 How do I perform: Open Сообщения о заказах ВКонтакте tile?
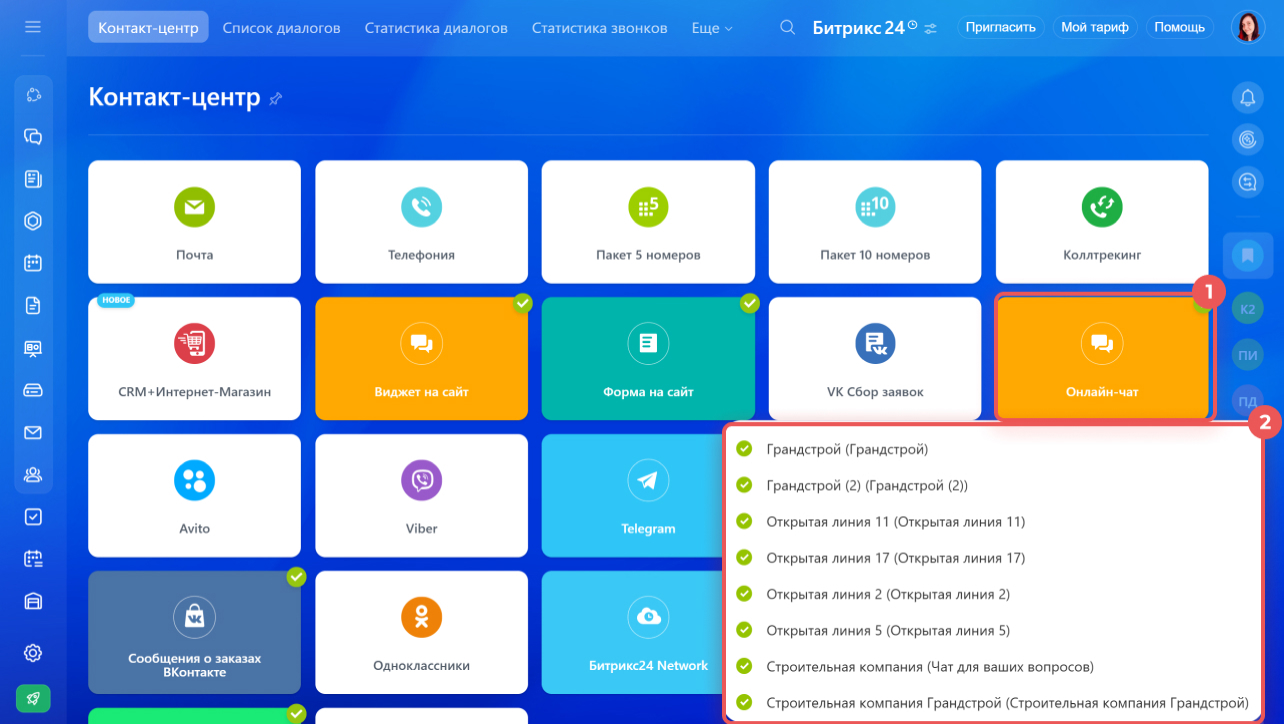[x=194, y=632]
